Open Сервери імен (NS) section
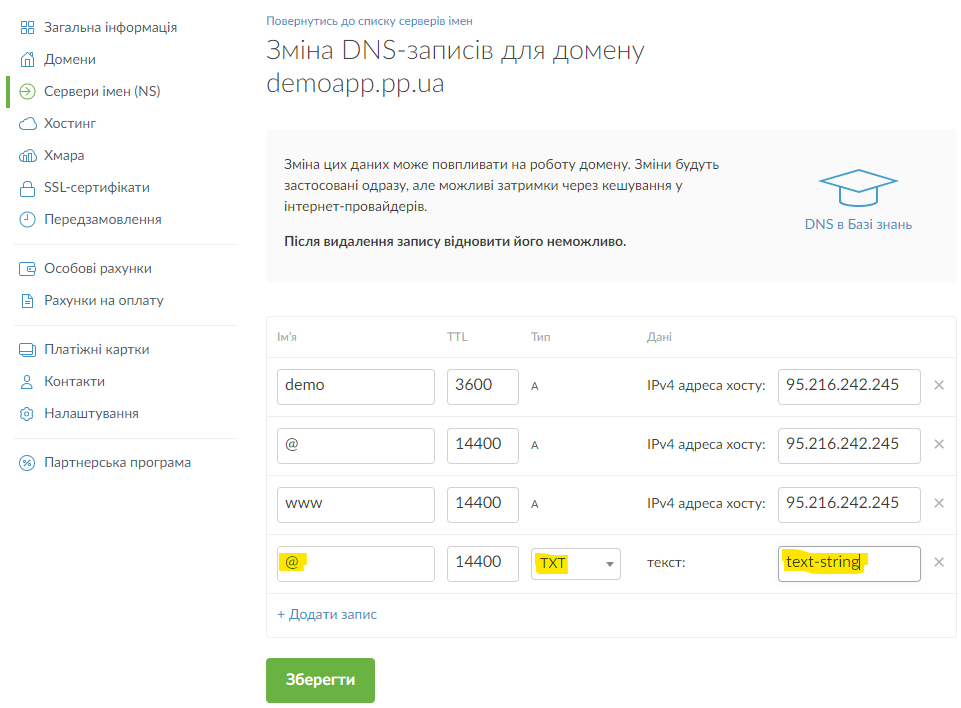This screenshot has height=708, width=961. [102, 91]
